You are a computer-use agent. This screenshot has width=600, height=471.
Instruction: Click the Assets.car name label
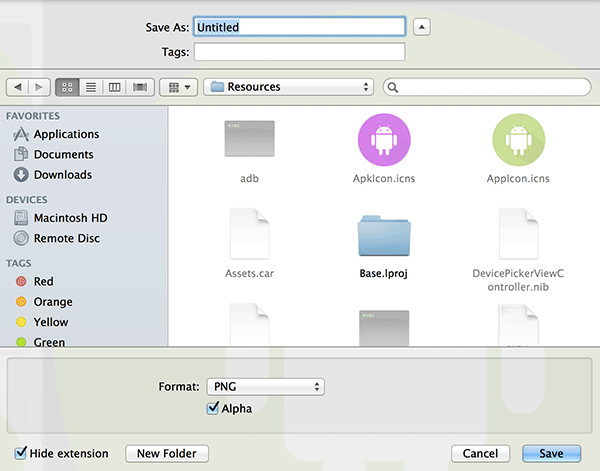tap(249, 273)
